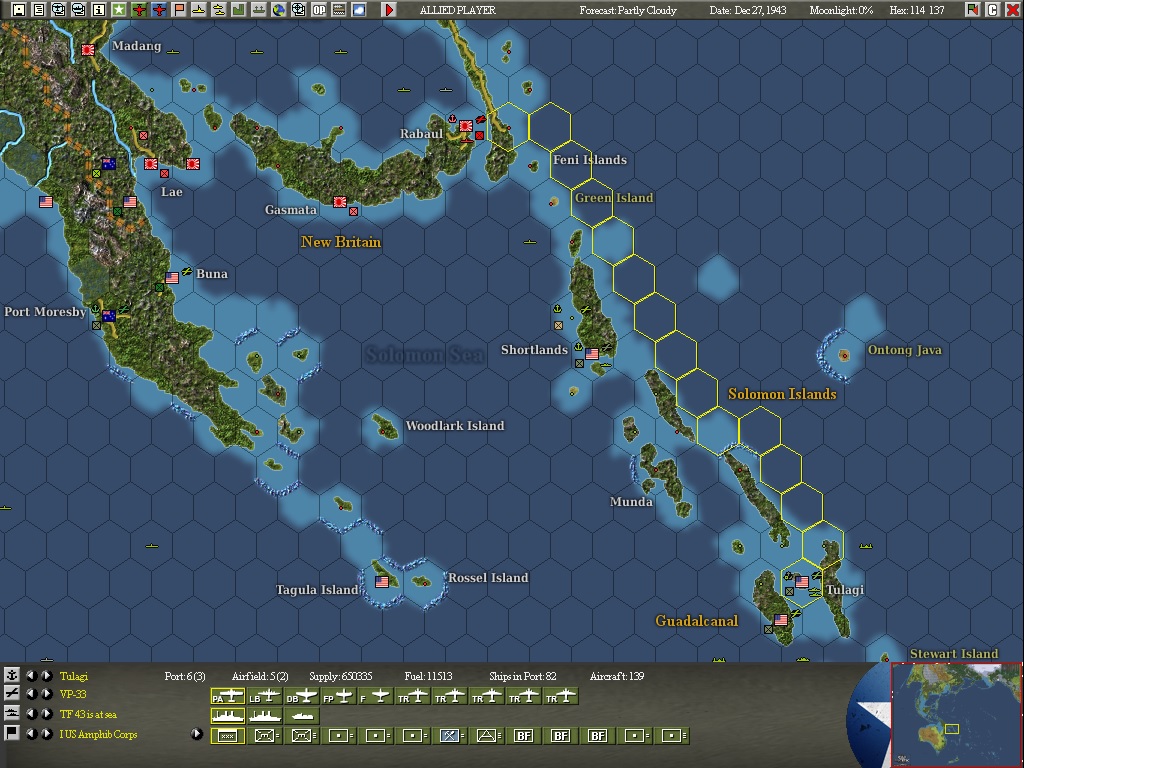Click the aircraft icon beside VP-33
This screenshot has height=768, width=1152.
(x=12, y=693)
